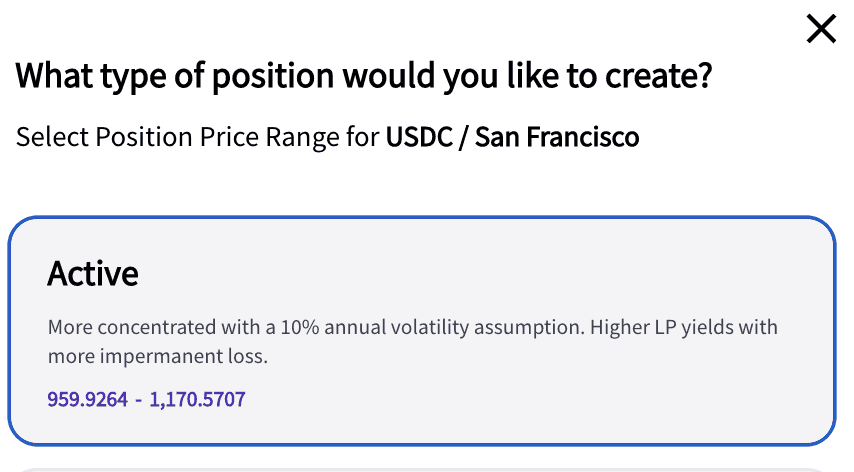Click San Francisco in the subtitle

coord(557,137)
